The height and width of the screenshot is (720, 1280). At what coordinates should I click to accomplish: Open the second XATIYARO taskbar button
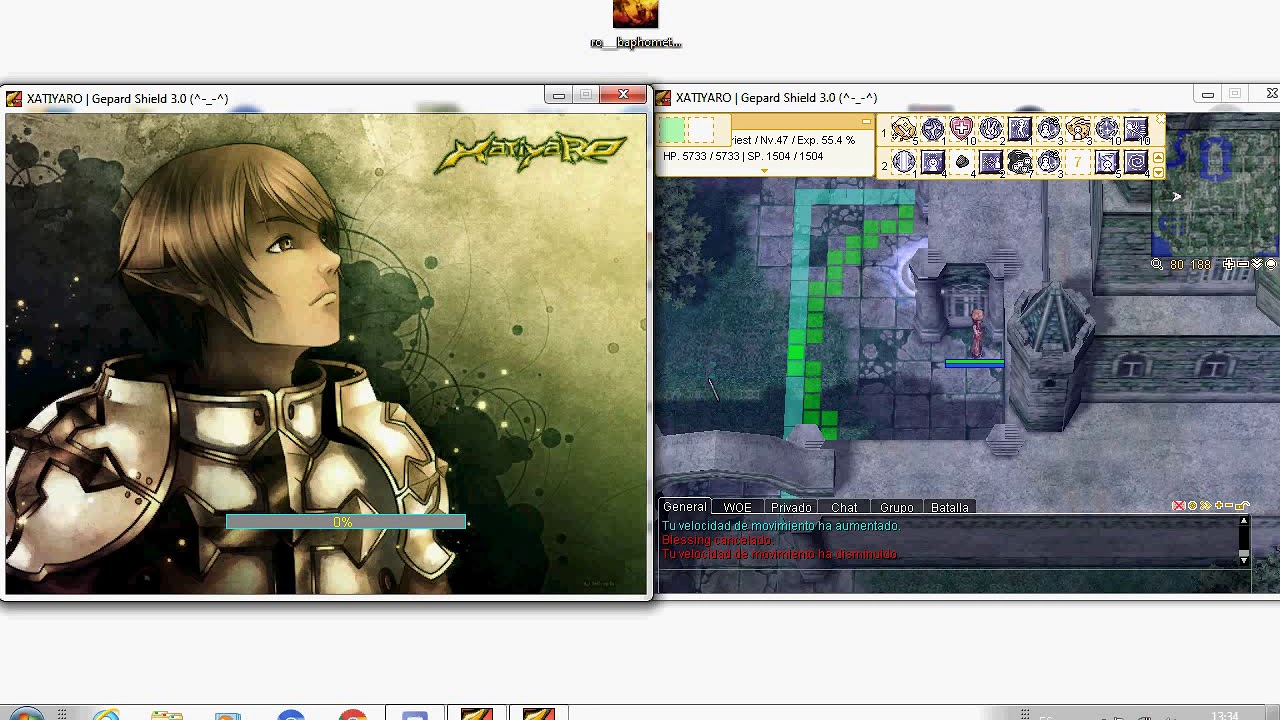pos(538,714)
